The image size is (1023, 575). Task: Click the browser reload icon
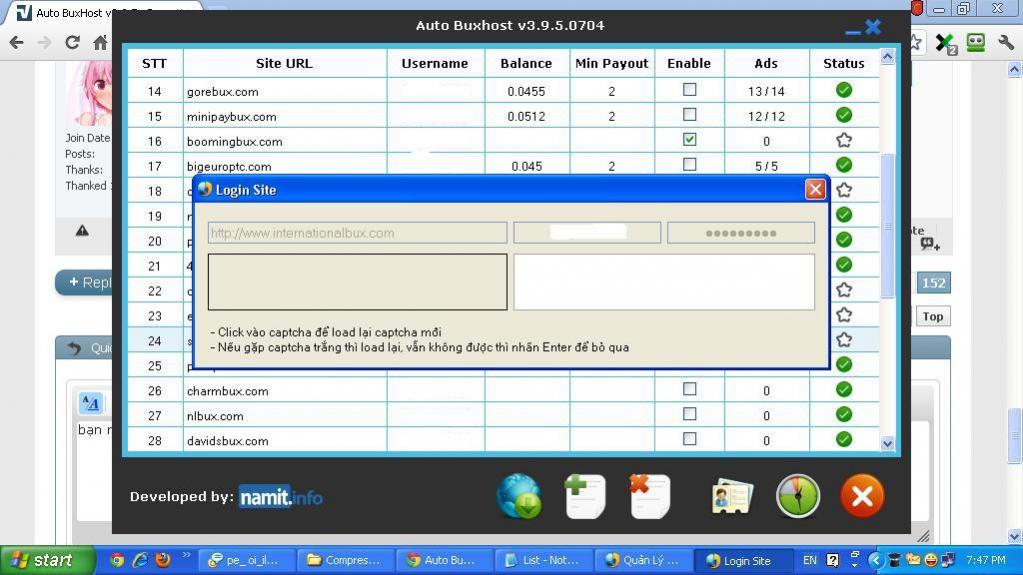coord(72,43)
